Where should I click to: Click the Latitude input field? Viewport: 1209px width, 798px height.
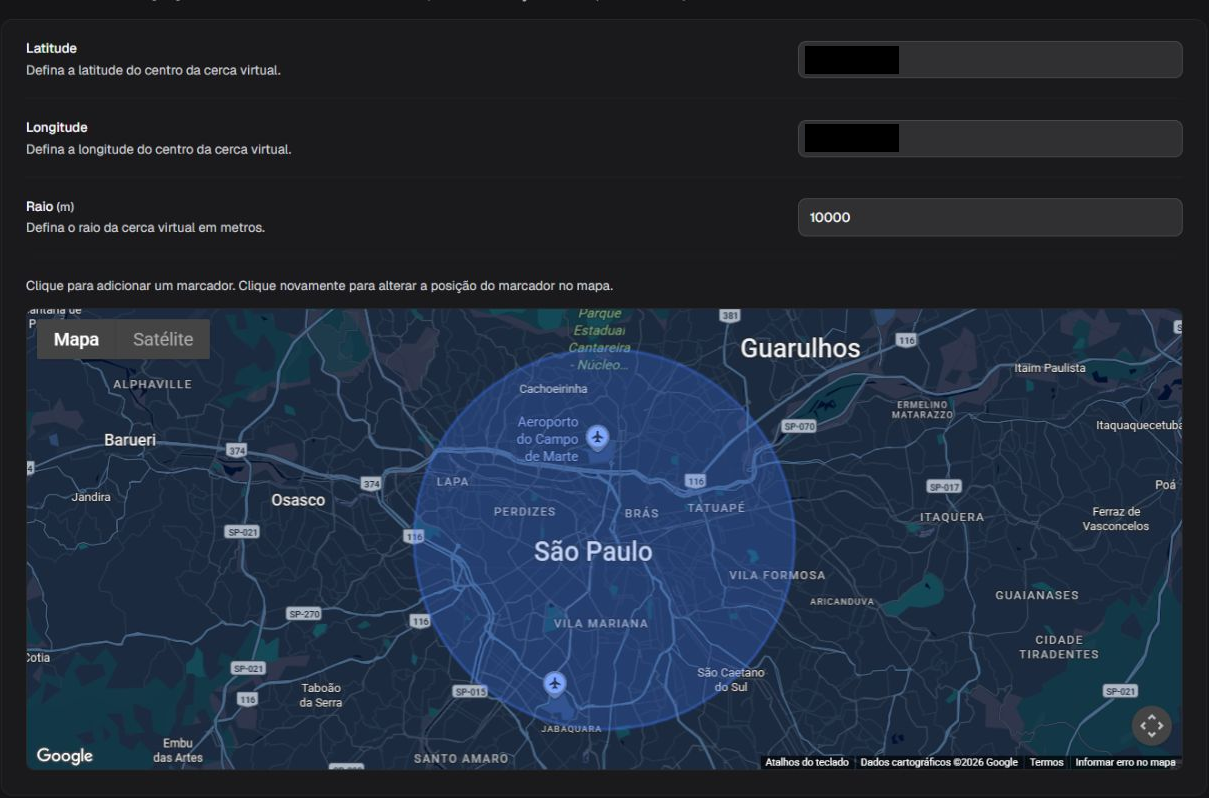pos(990,60)
